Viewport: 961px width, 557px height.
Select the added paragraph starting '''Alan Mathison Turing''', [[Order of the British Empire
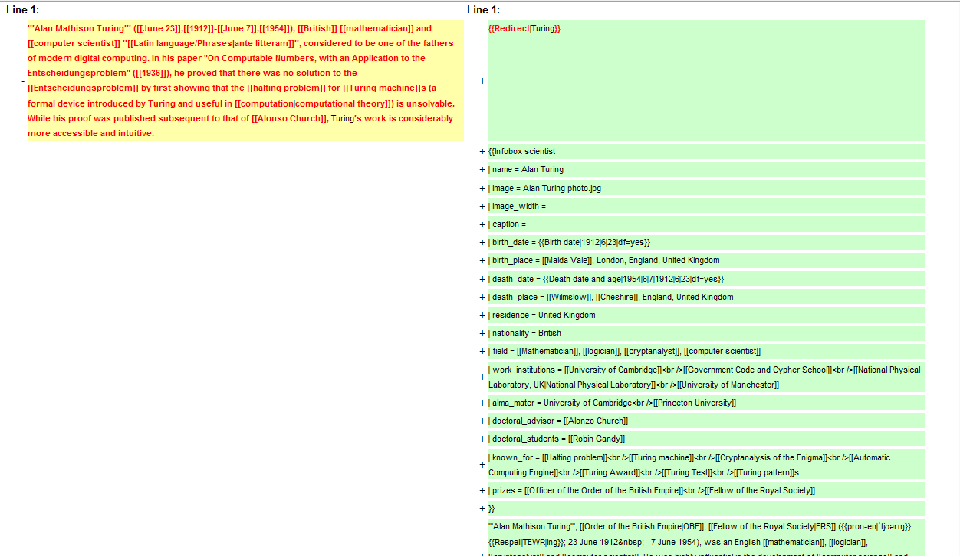(706, 538)
